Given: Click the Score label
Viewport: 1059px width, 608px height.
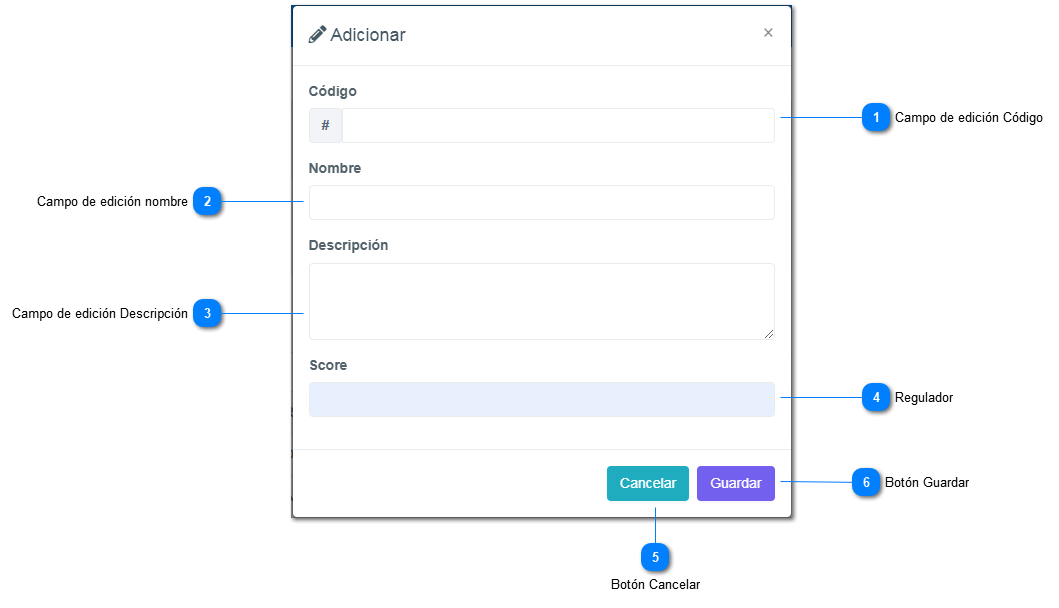Looking at the screenshot, I should tap(328, 365).
